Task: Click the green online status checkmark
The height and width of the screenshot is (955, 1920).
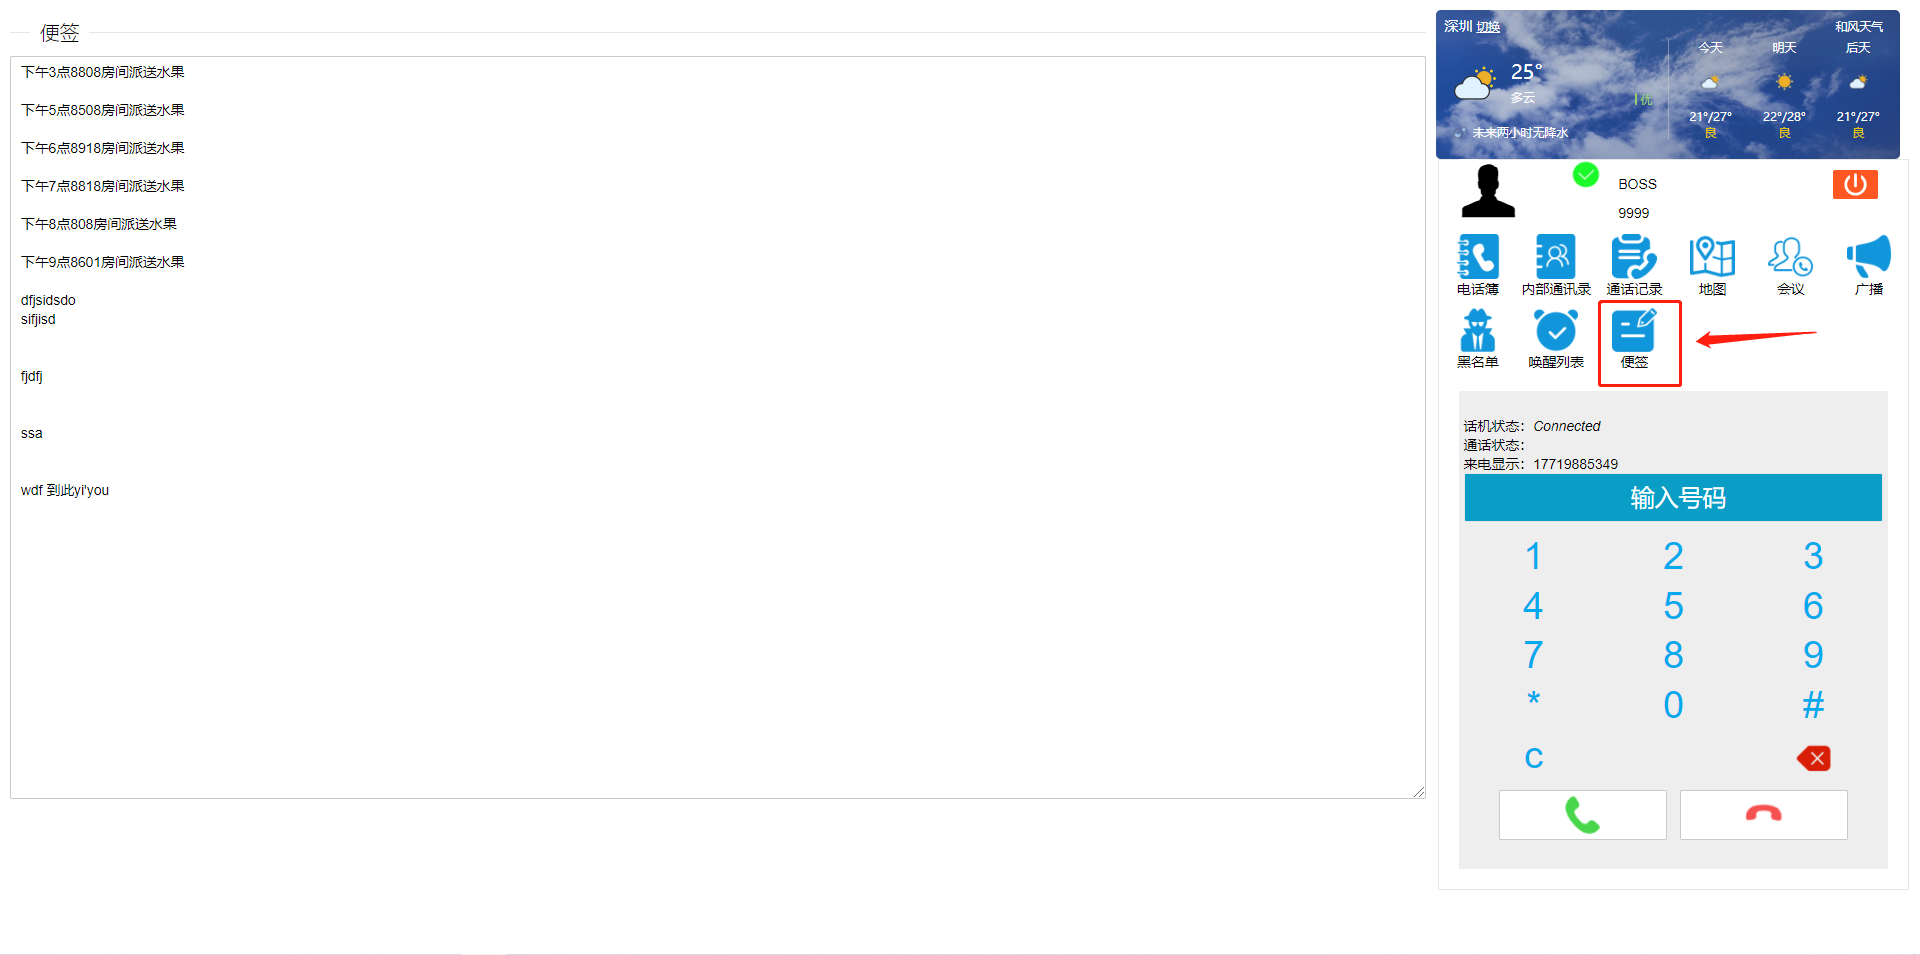Action: [x=1585, y=175]
